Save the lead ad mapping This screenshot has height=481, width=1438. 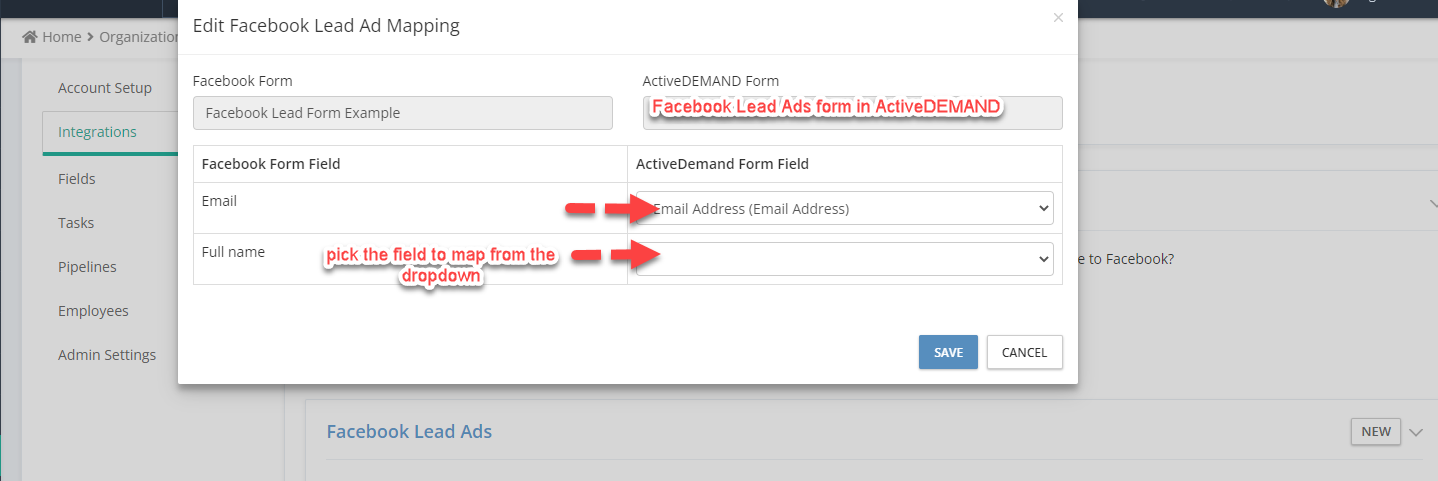coord(948,352)
